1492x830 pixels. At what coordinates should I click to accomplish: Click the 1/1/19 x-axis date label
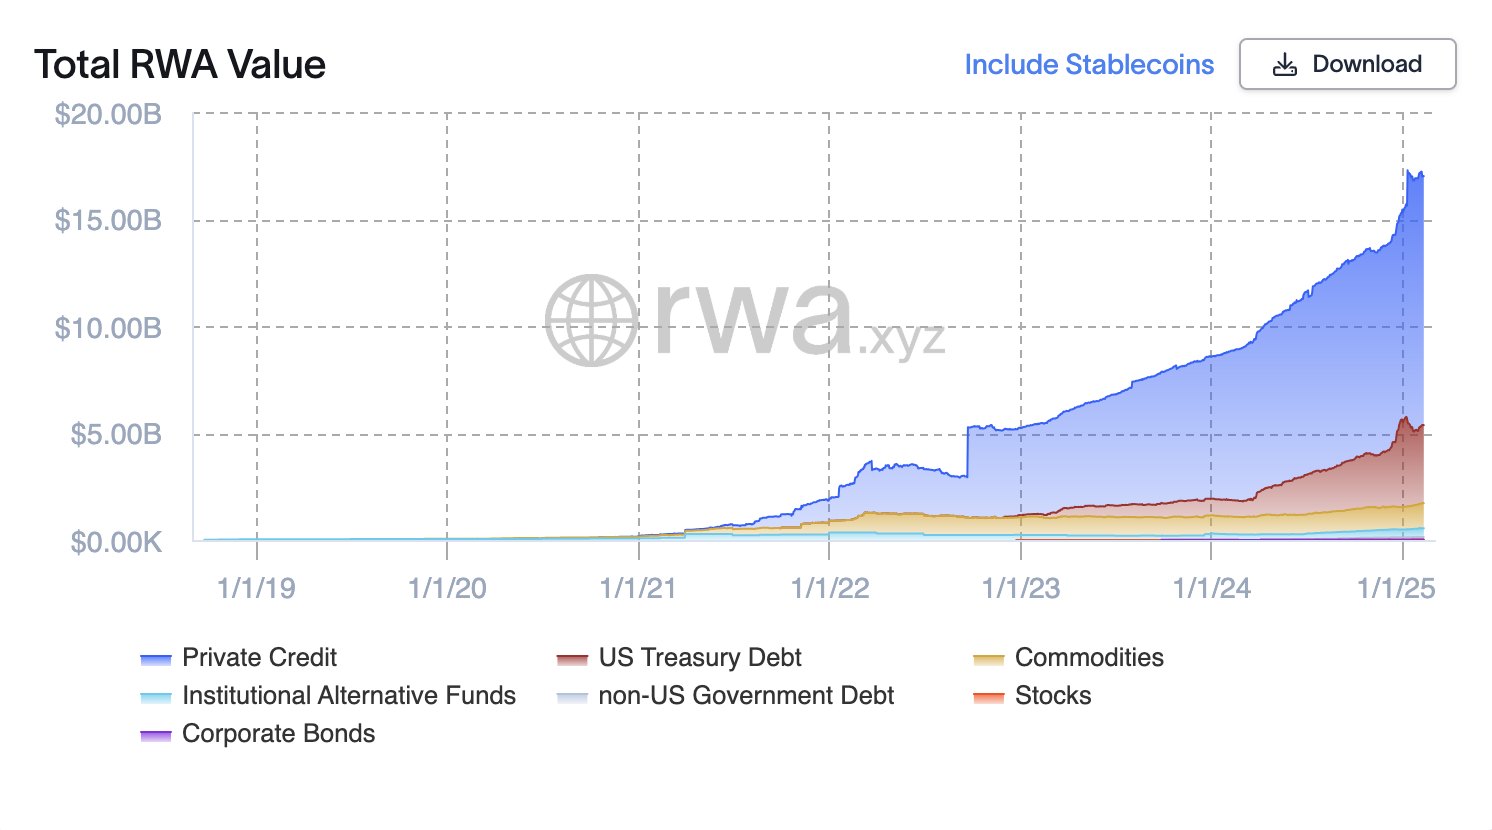click(x=256, y=588)
